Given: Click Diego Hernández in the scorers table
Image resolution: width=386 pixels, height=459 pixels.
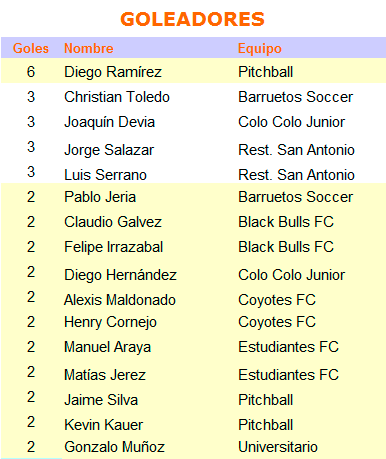Looking at the screenshot, I should click(x=120, y=275).
